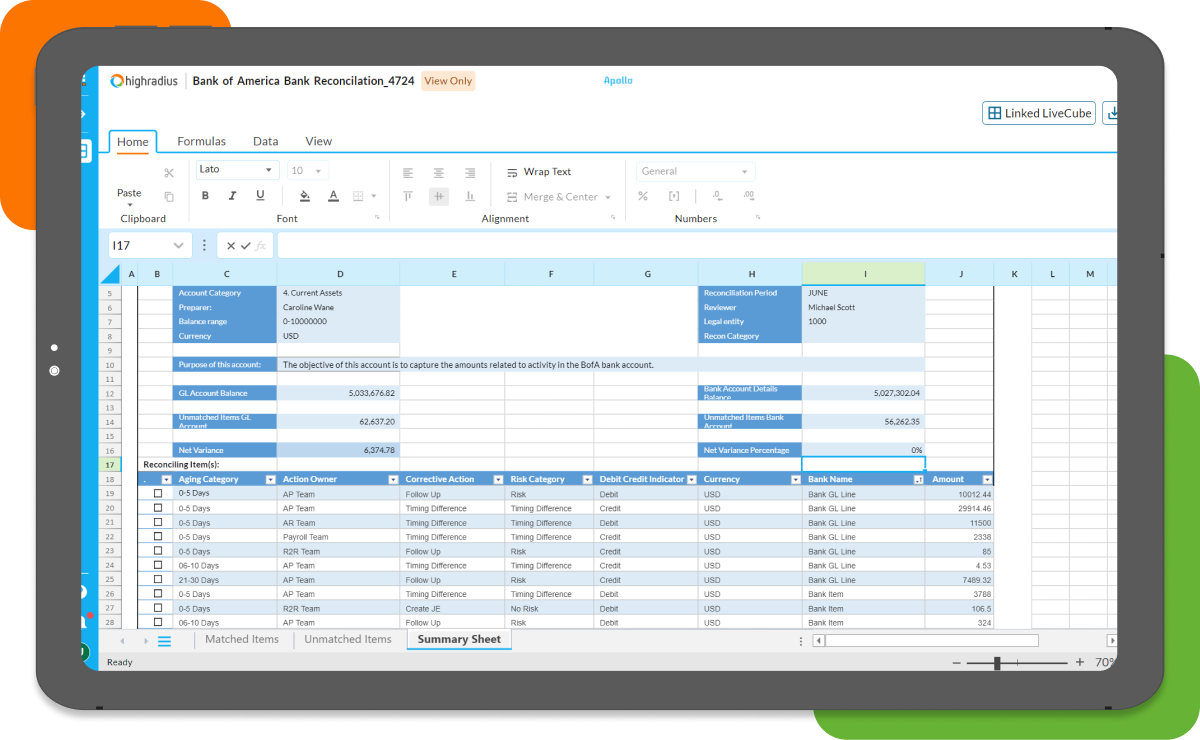Open Numbers group dialog launcher
1200x740 pixels.
pos(758,217)
